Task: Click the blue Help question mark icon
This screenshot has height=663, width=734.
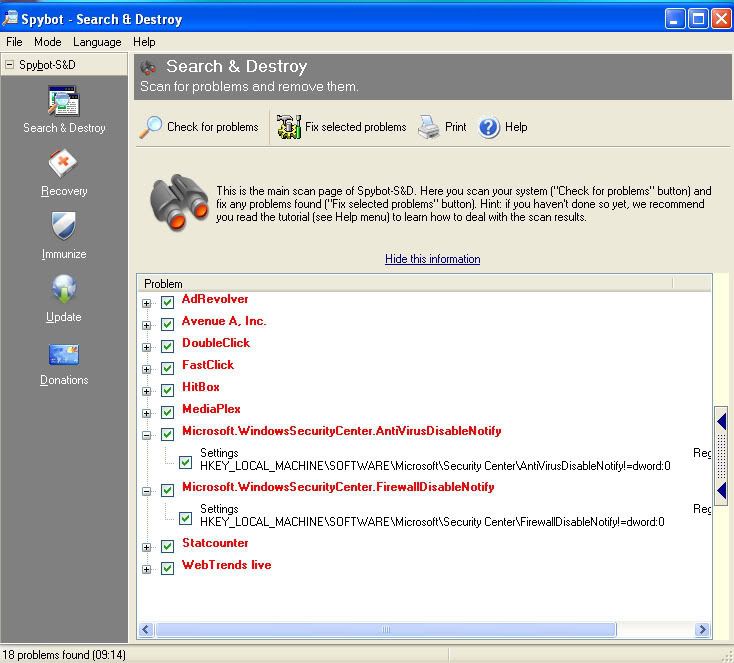Action: (x=489, y=127)
